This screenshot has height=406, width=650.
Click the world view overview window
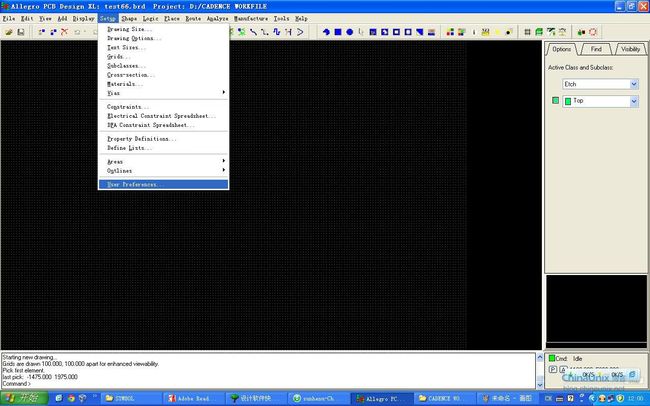pyautogui.click(x=596, y=311)
